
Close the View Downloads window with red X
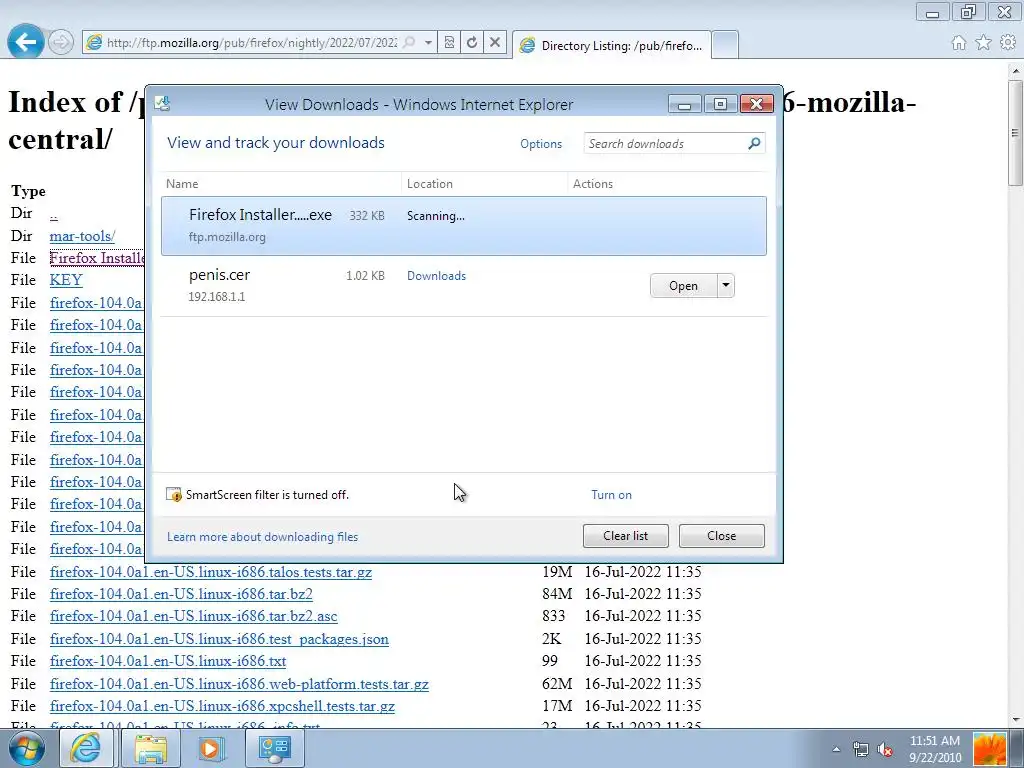(756, 104)
